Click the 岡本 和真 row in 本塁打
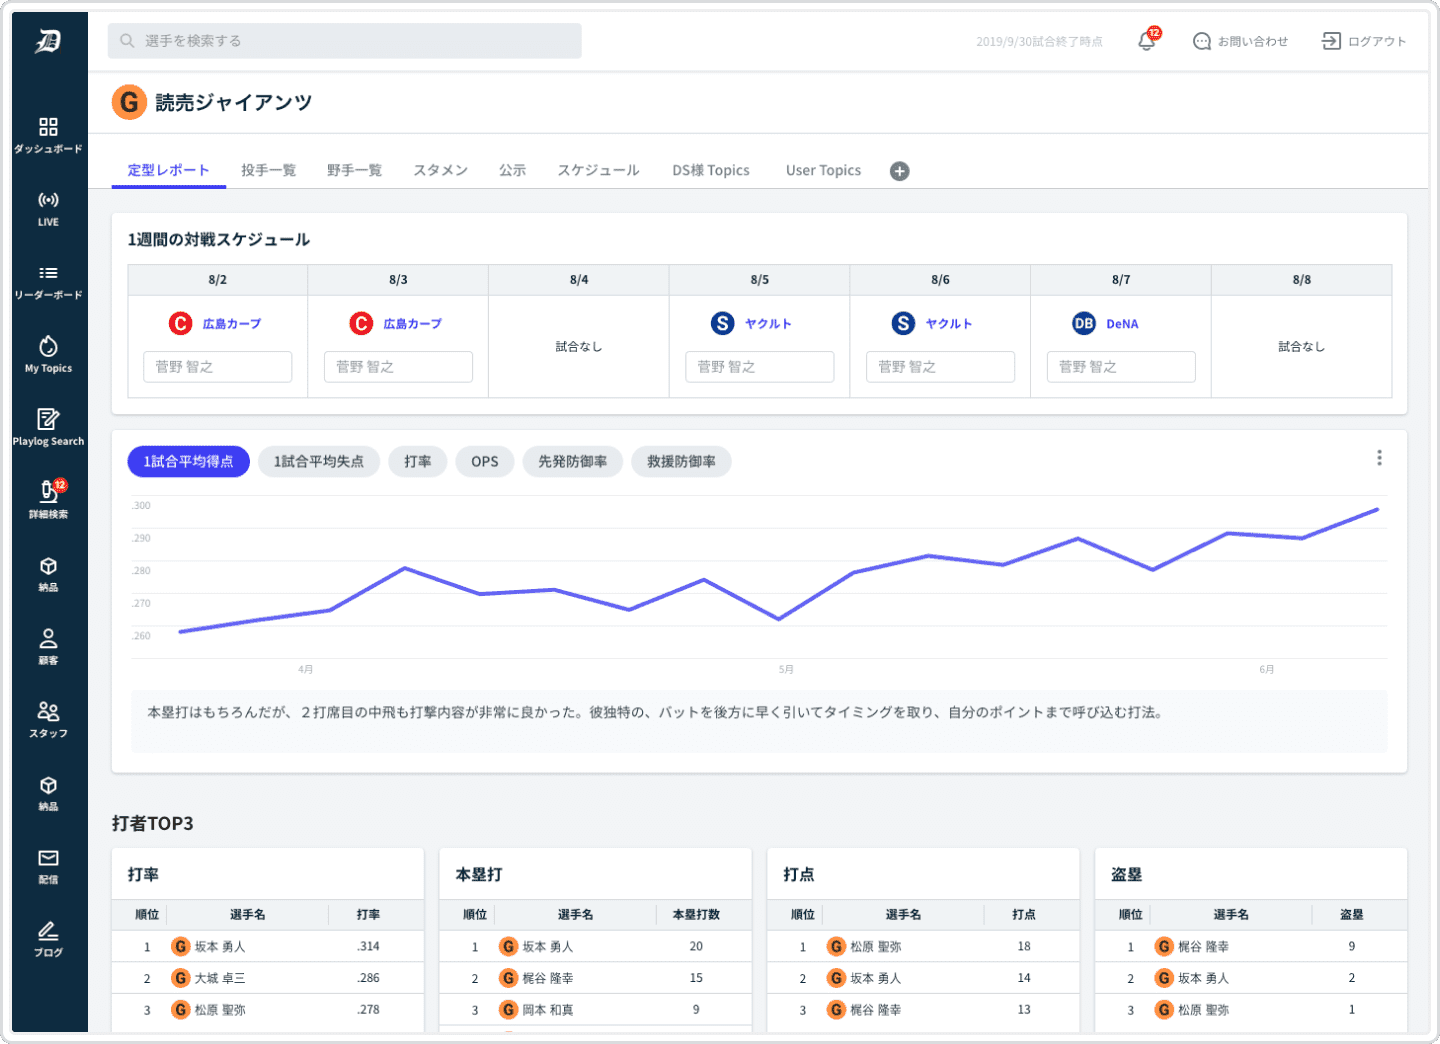Image resolution: width=1440 pixels, height=1044 pixels. tap(596, 1010)
